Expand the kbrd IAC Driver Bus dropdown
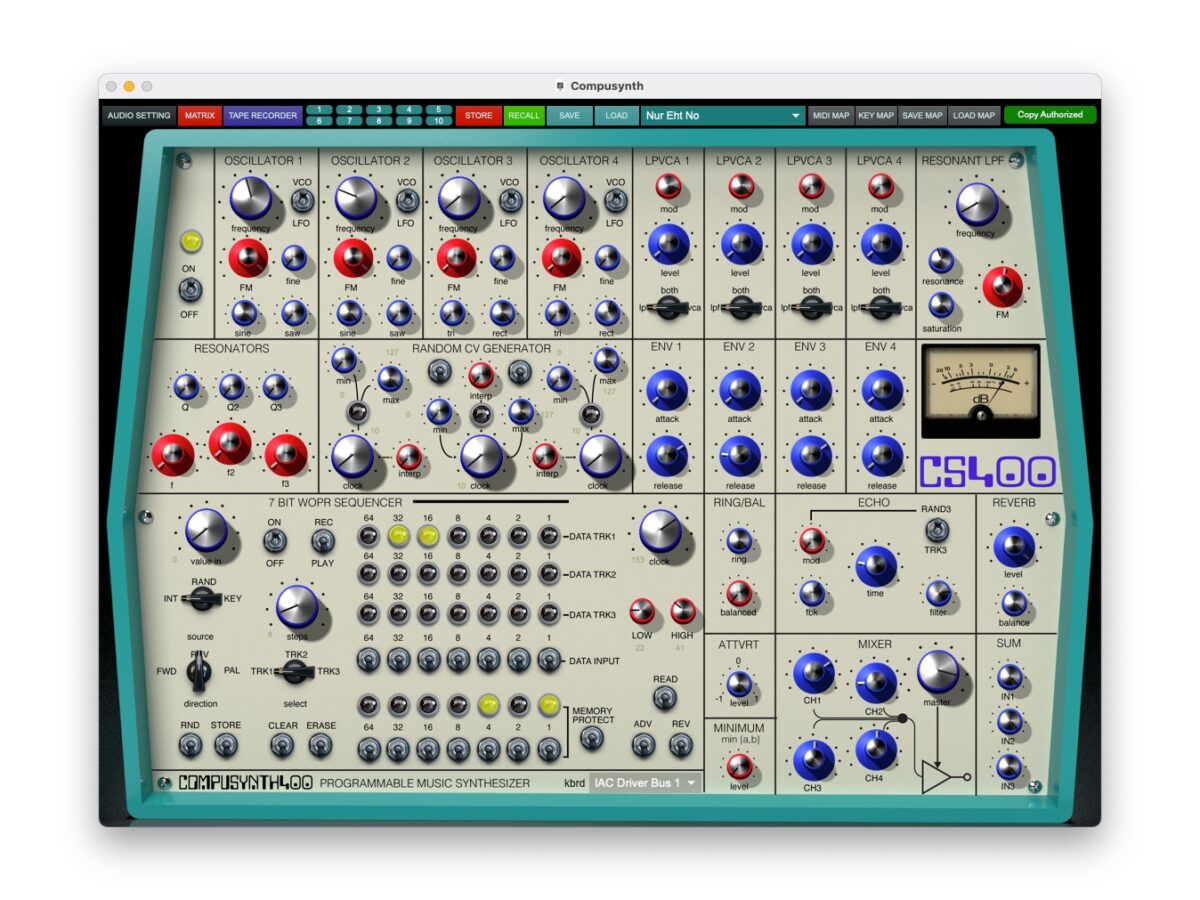Image resolution: width=1200 pixels, height=900 pixels. click(645, 782)
